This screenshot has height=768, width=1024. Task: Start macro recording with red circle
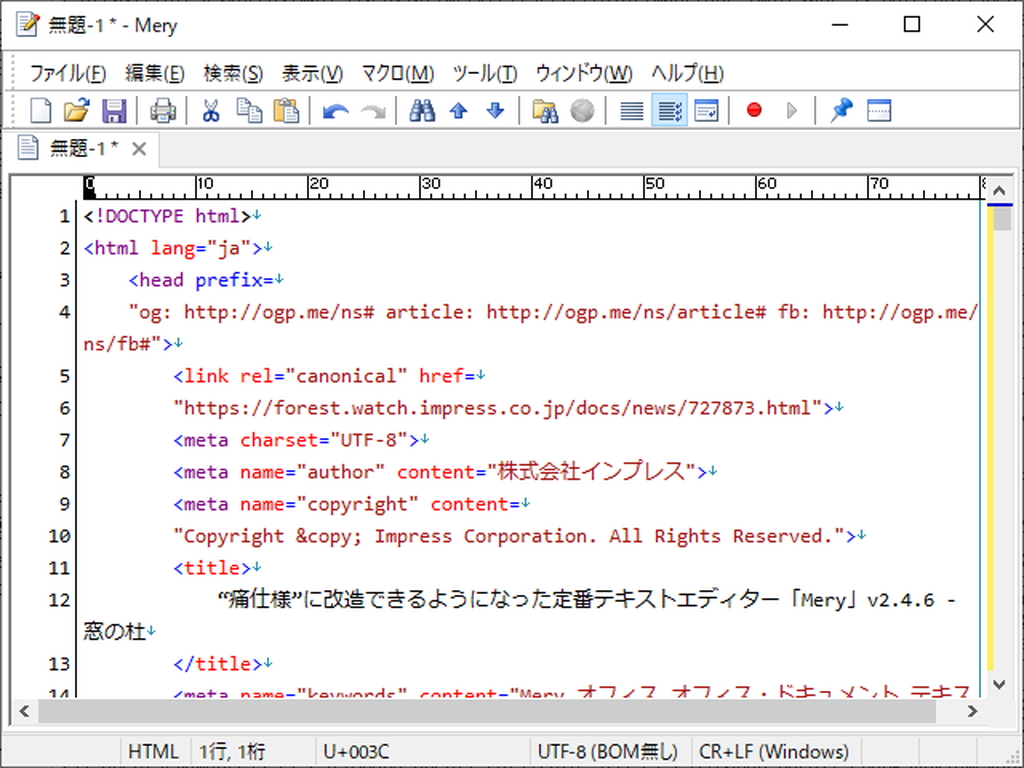(754, 110)
